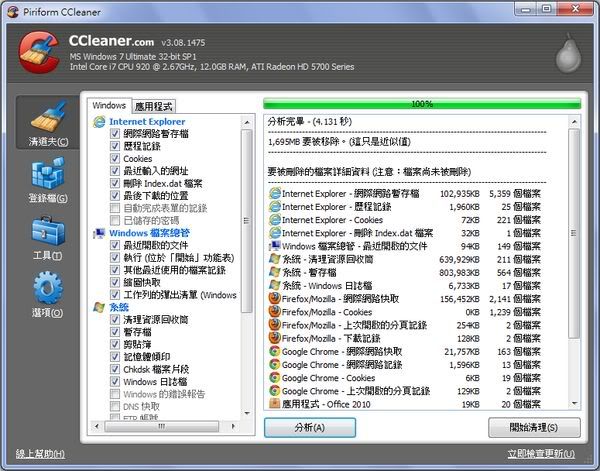Screen dimensions: 600x471
Task: Click the CCleaner logo in header
Action: tap(38, 52)
